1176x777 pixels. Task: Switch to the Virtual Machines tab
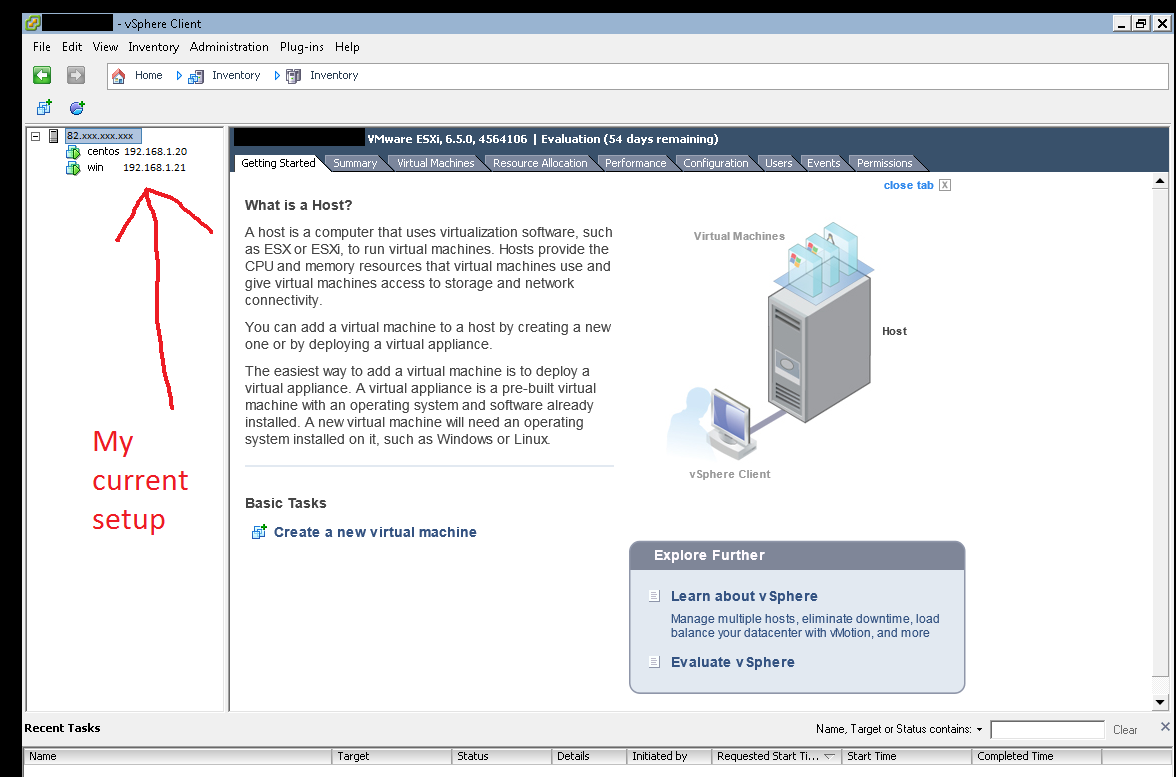(436, 163)
